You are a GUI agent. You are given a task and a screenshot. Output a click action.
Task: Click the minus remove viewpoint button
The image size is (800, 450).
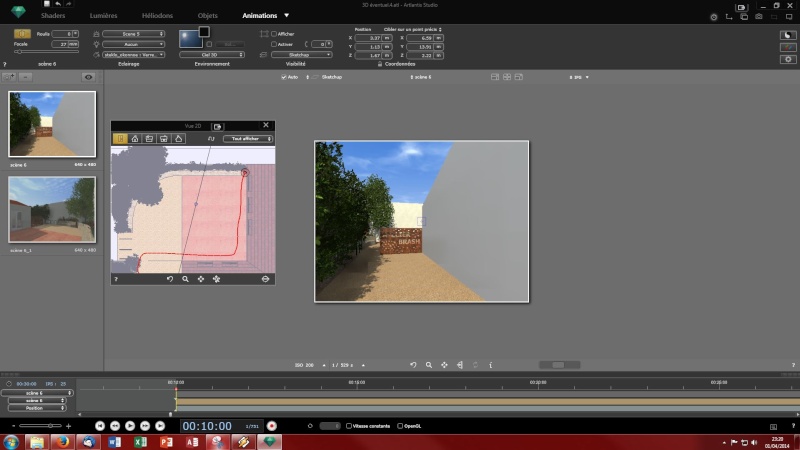[x=26, y=77]
